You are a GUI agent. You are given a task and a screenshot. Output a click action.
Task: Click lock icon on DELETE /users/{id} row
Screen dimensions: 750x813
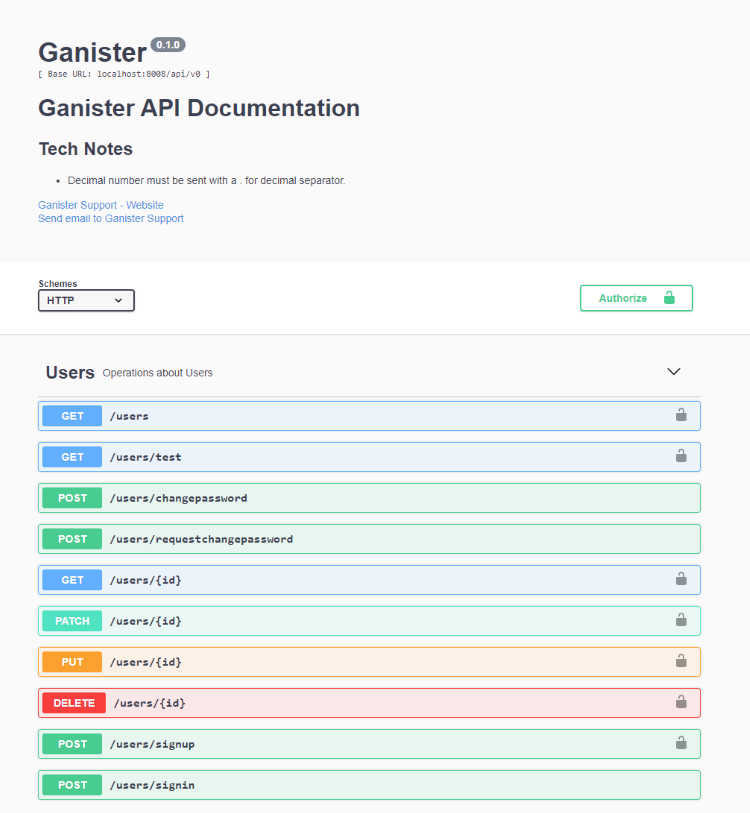[681, 702]
